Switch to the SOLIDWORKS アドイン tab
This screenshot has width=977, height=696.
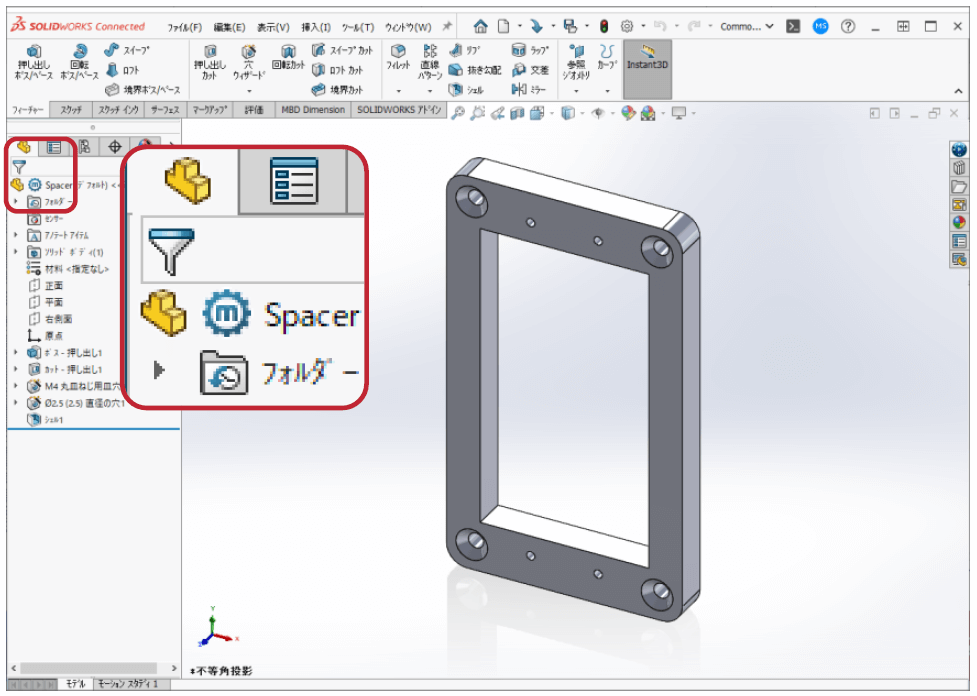pyautogui.click(x=399, y=110)
